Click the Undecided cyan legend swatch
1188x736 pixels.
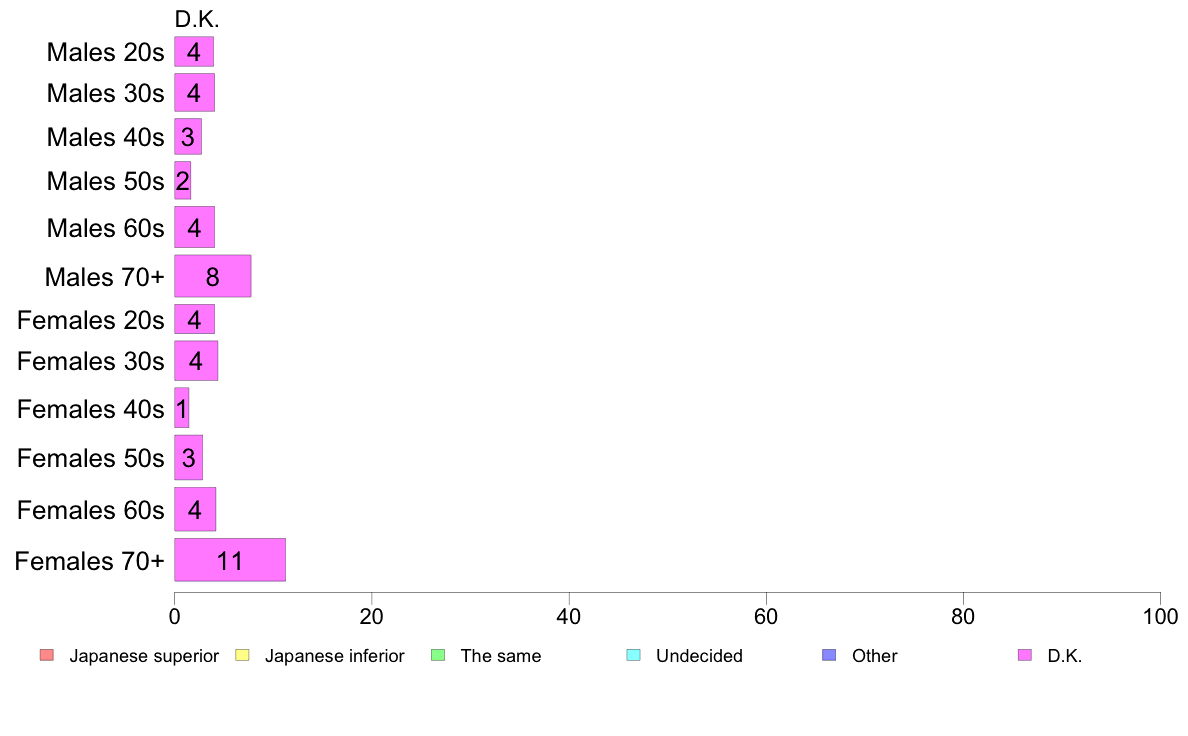point(633,655)
